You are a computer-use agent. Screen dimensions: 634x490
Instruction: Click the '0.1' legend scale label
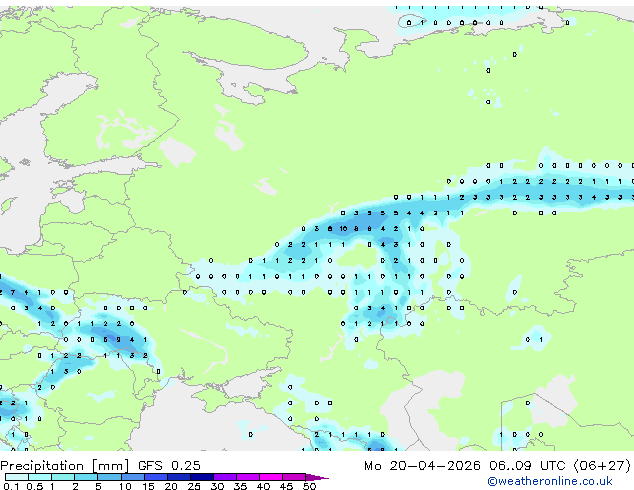[x=11, y=486]
